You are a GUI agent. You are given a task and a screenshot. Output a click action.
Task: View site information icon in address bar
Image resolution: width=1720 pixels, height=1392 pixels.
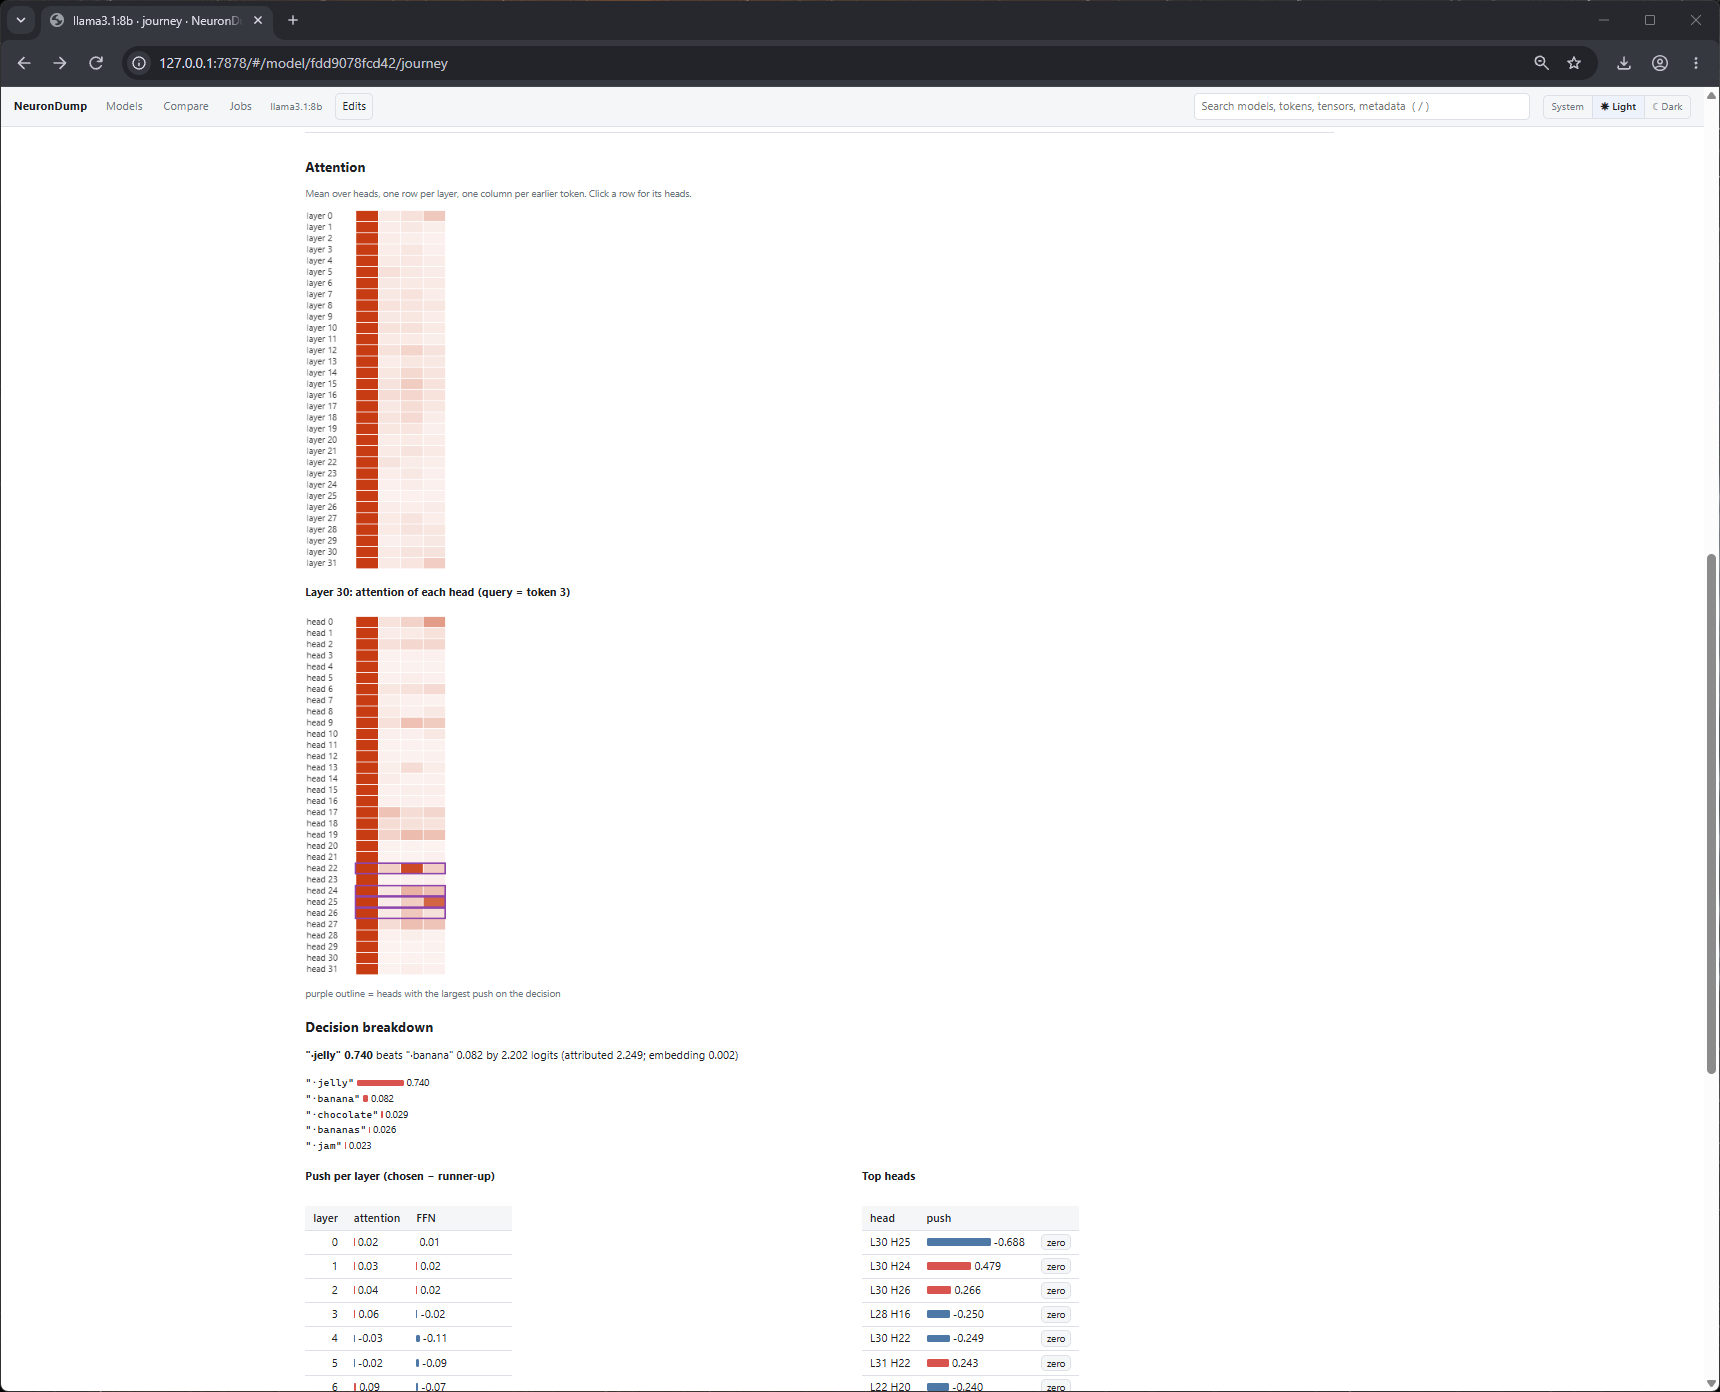[139, 63]
